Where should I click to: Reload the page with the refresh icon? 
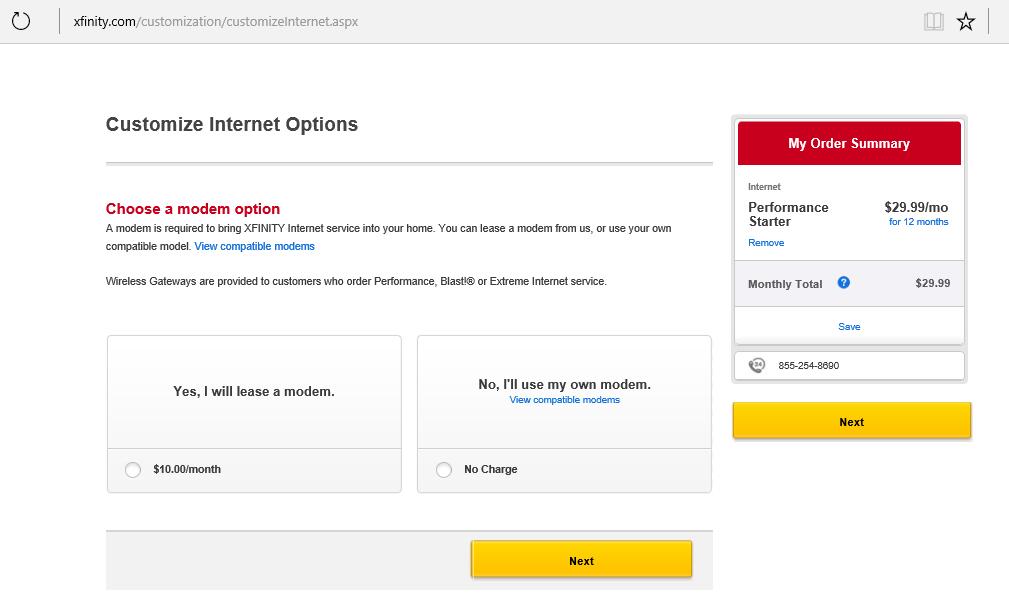tap(21, 21)
